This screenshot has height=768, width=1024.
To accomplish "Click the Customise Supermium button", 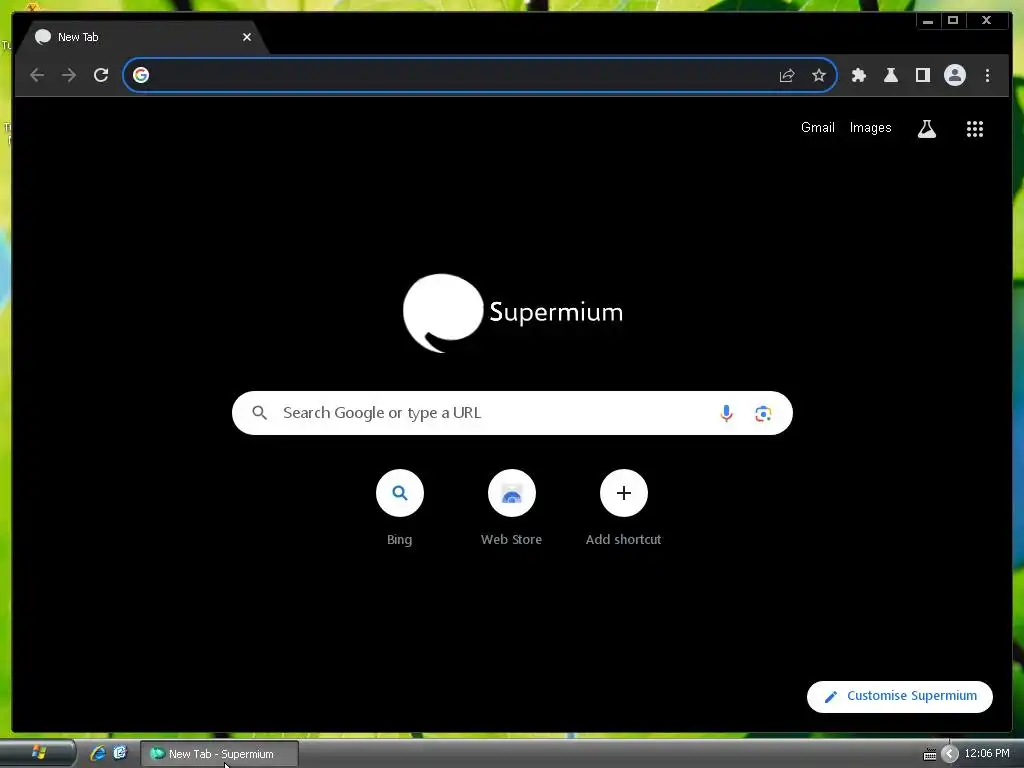I will (899, 696).
